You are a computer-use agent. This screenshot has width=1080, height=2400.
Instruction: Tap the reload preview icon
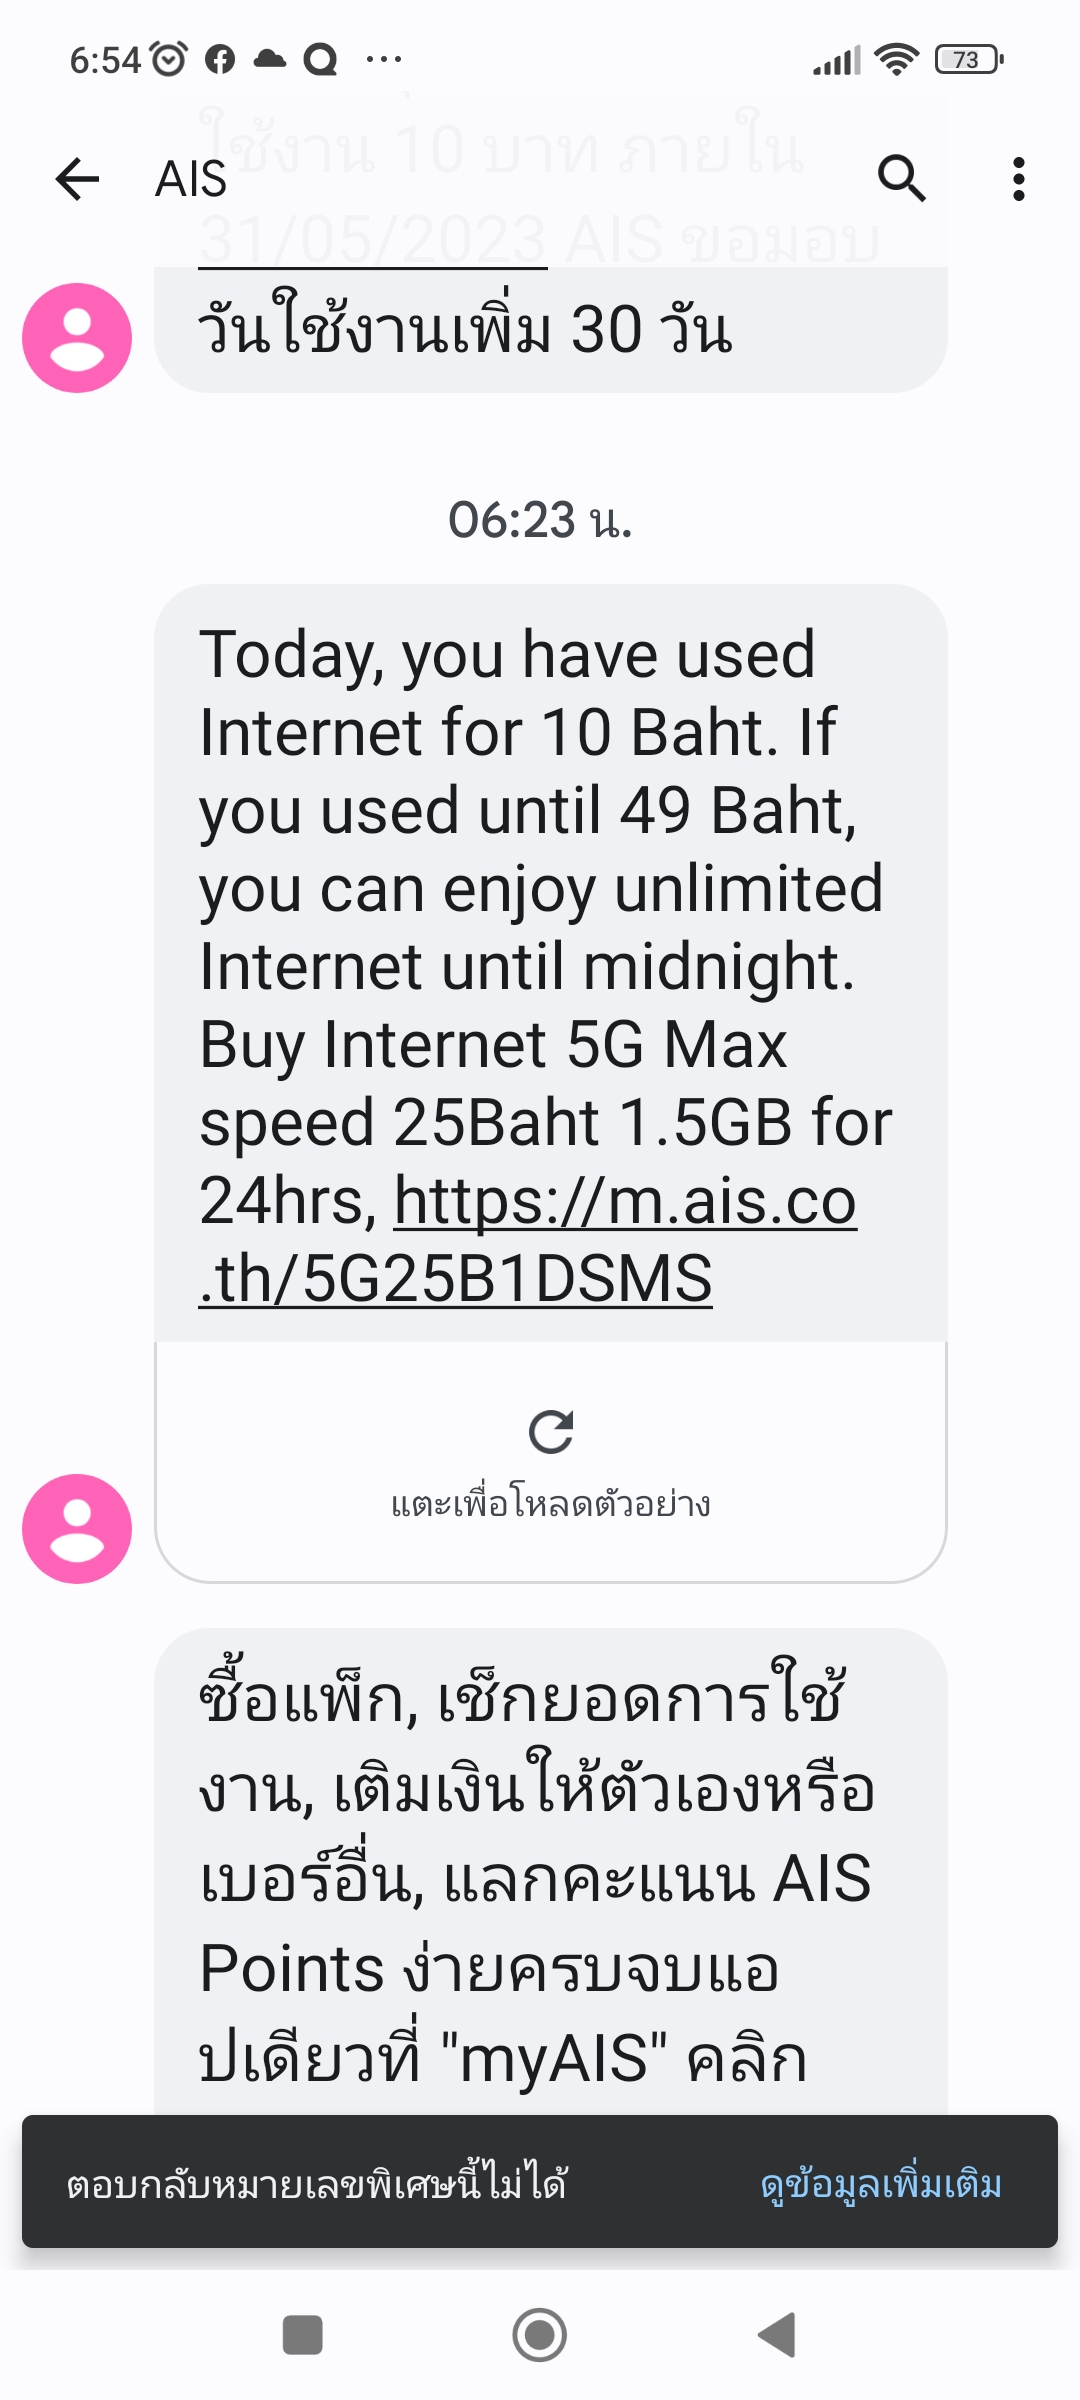pos(551,1432)
